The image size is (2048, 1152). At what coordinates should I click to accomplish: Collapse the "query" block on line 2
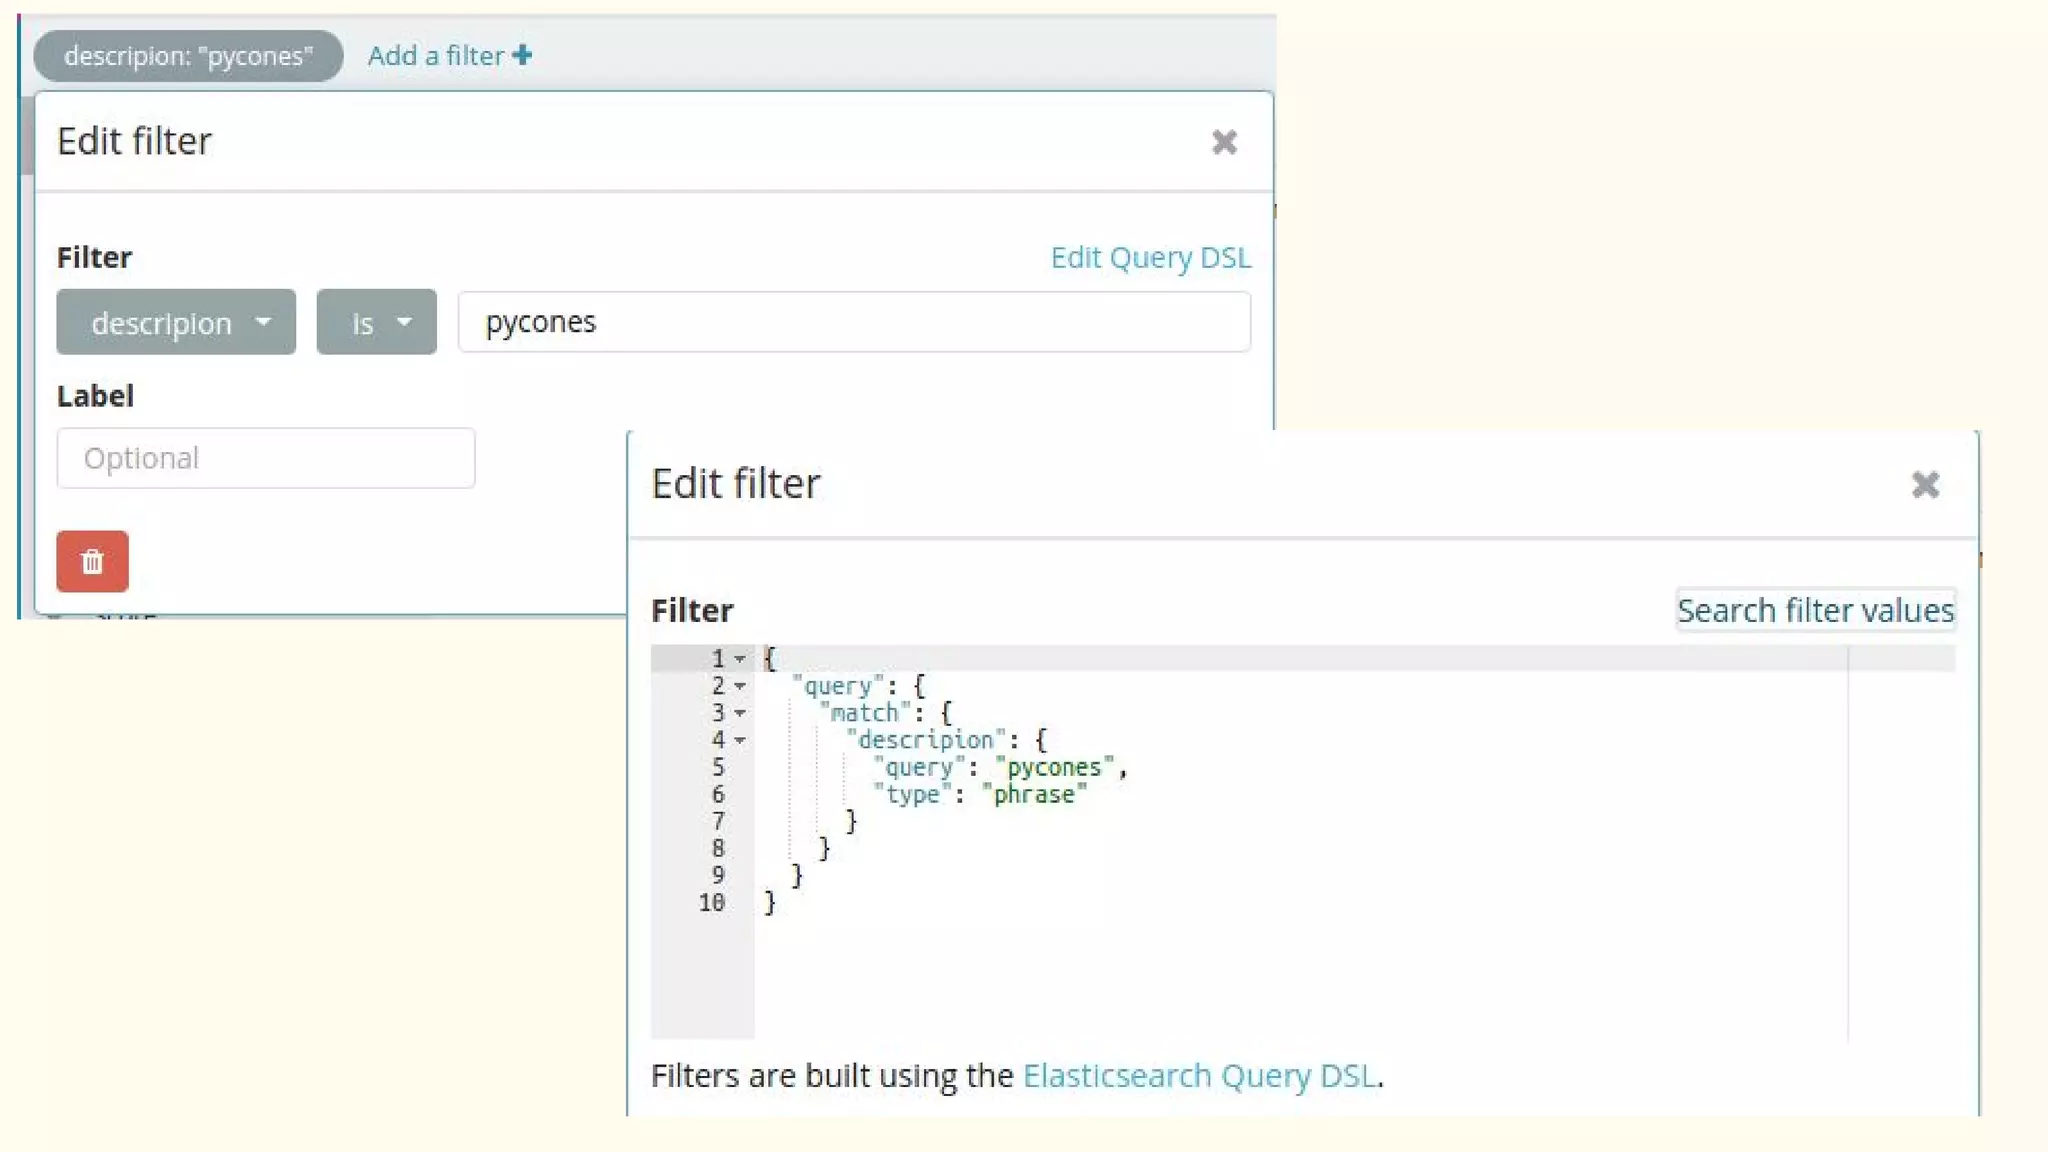tap(740, 686)
